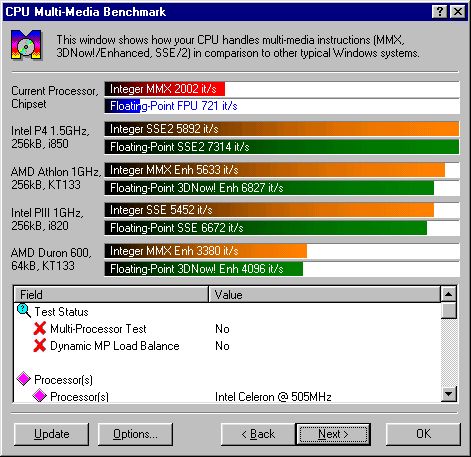Viewport: 471px width, 457px height.
Task: Select the Processor(s) group heading row
Action: pyautogui.click(x=227, y=380)
